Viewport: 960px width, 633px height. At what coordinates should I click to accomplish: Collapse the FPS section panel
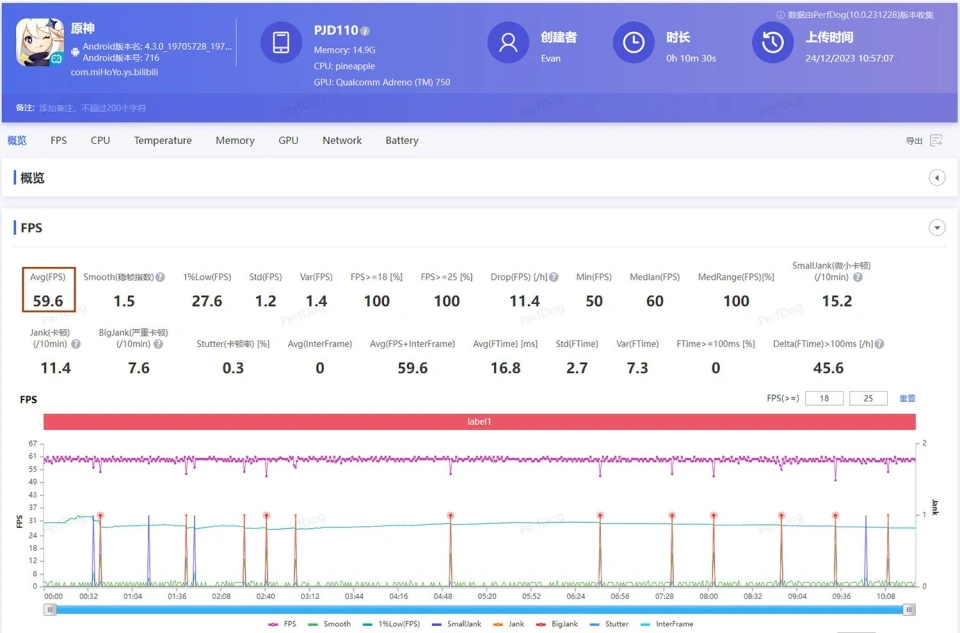tap(937, 228)
